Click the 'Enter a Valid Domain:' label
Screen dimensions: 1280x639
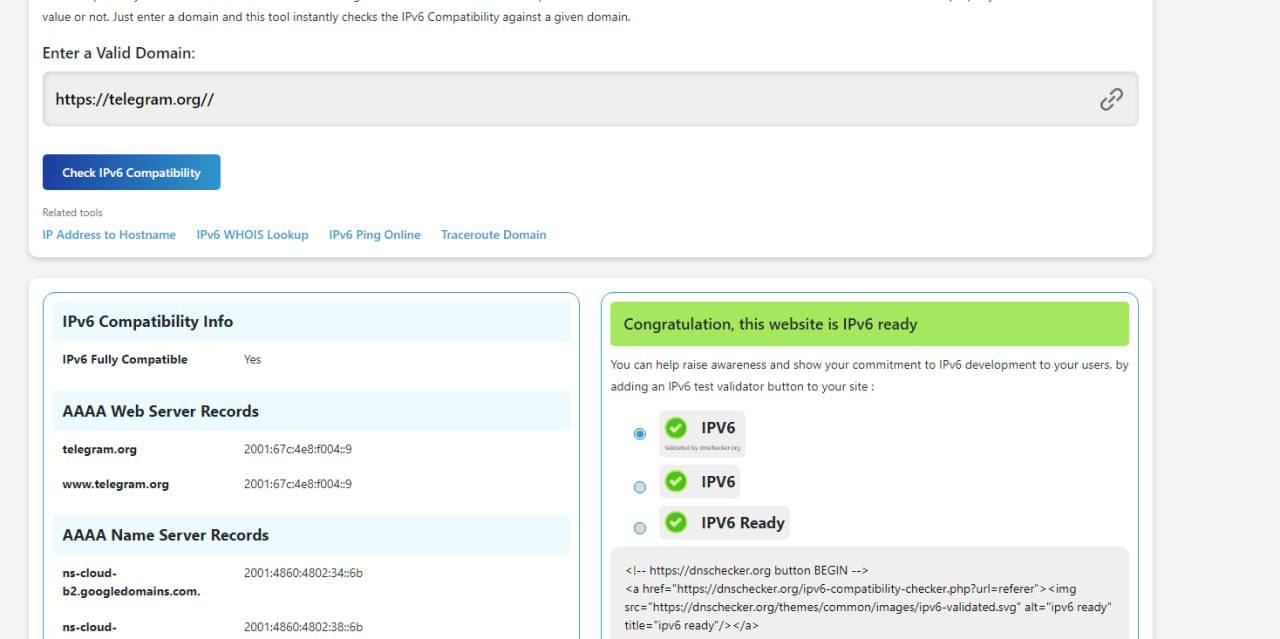click(119, 53)
